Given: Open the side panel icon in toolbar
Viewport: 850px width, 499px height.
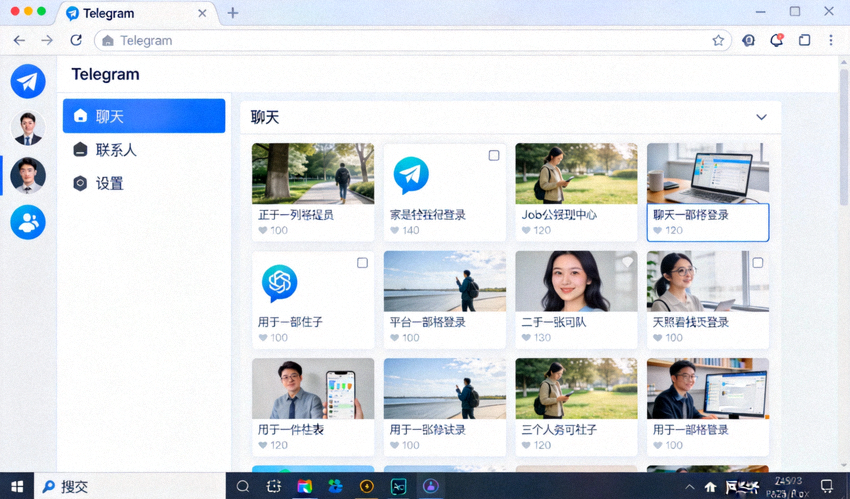Looking at the screenshot, I should 804,40.
